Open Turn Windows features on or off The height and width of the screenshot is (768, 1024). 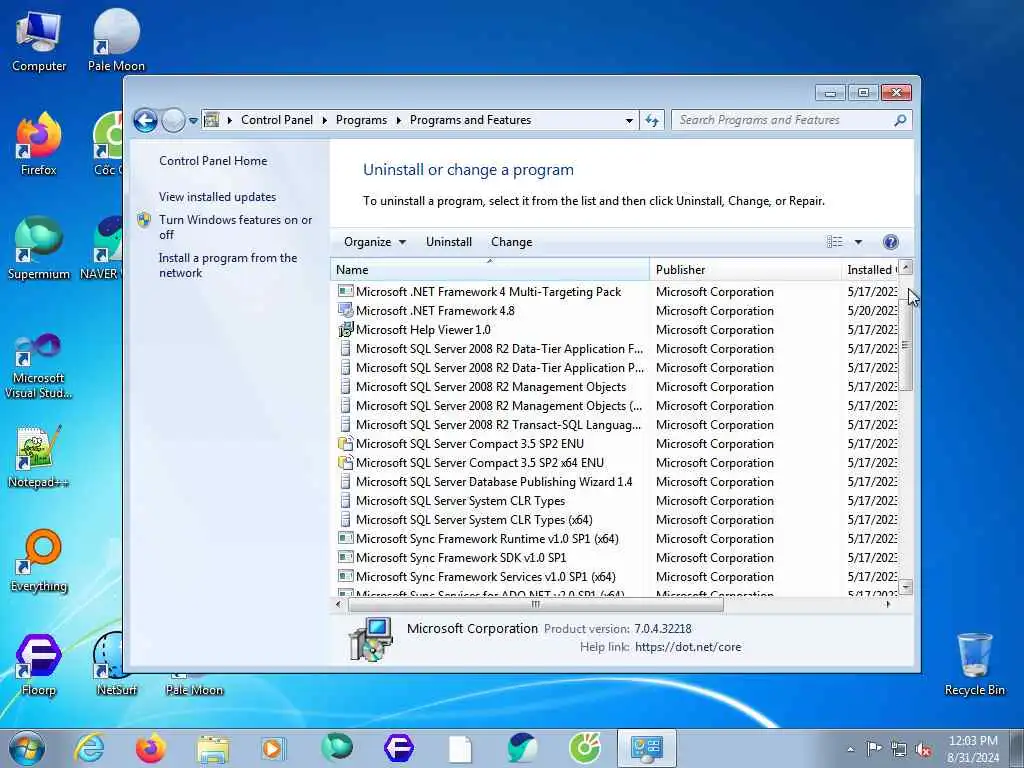point(235,227)
